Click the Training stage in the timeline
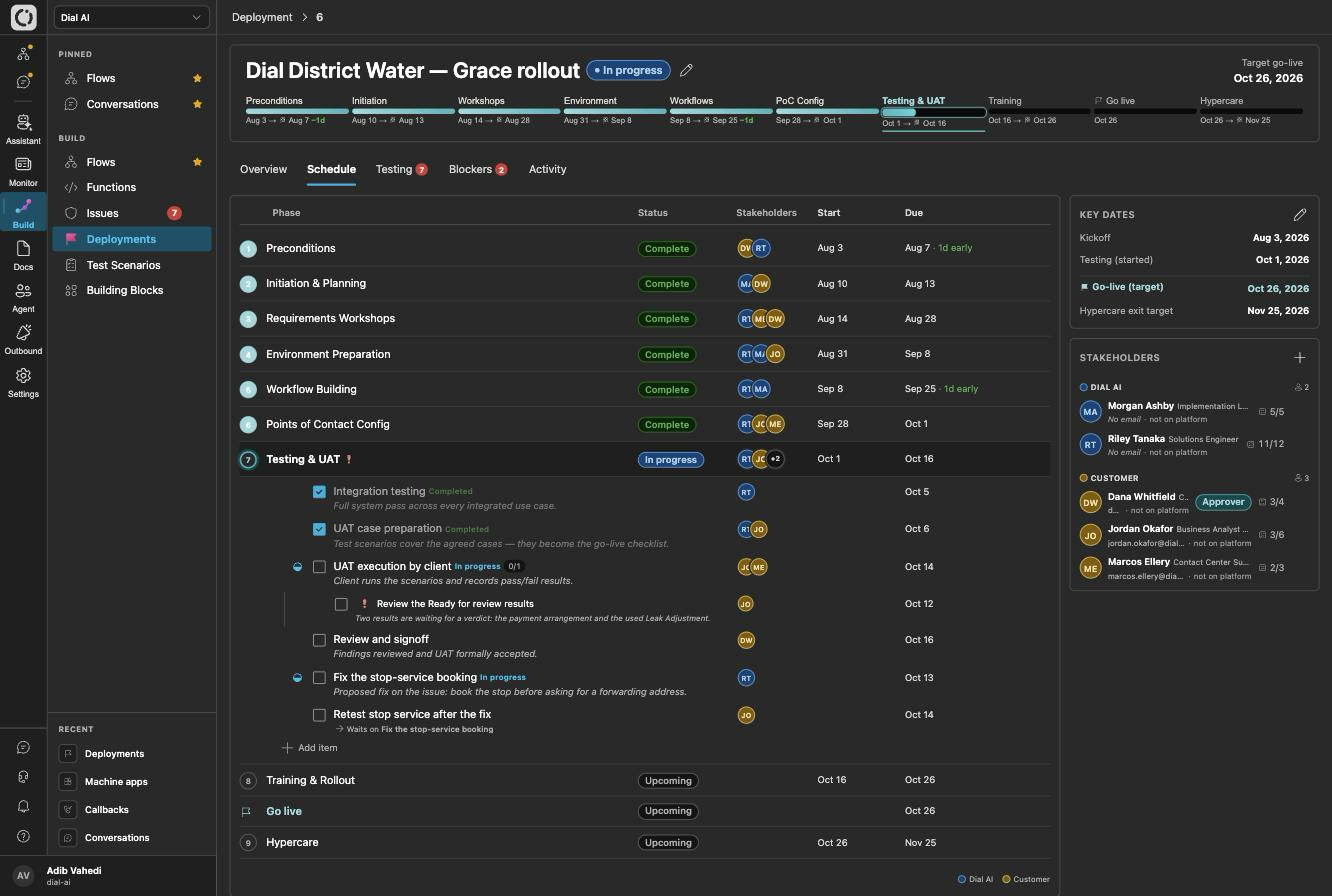This screenshot has width=1332, height=896. point(1039,111)
